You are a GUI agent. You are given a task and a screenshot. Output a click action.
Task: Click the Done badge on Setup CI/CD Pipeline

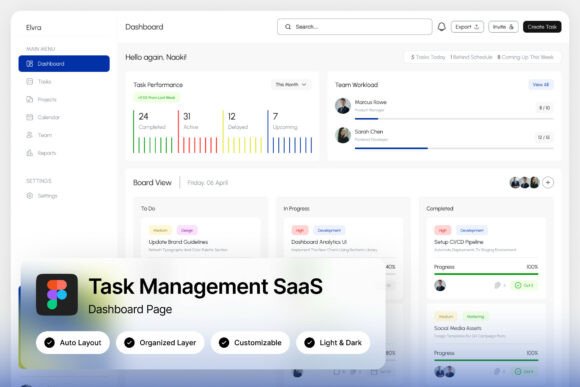pyautogui.click(x=524, y=285)
